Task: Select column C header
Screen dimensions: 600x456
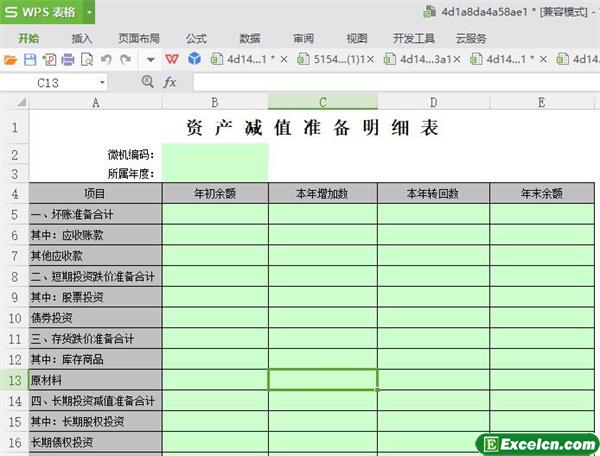Action: click(x=322, y=101)
